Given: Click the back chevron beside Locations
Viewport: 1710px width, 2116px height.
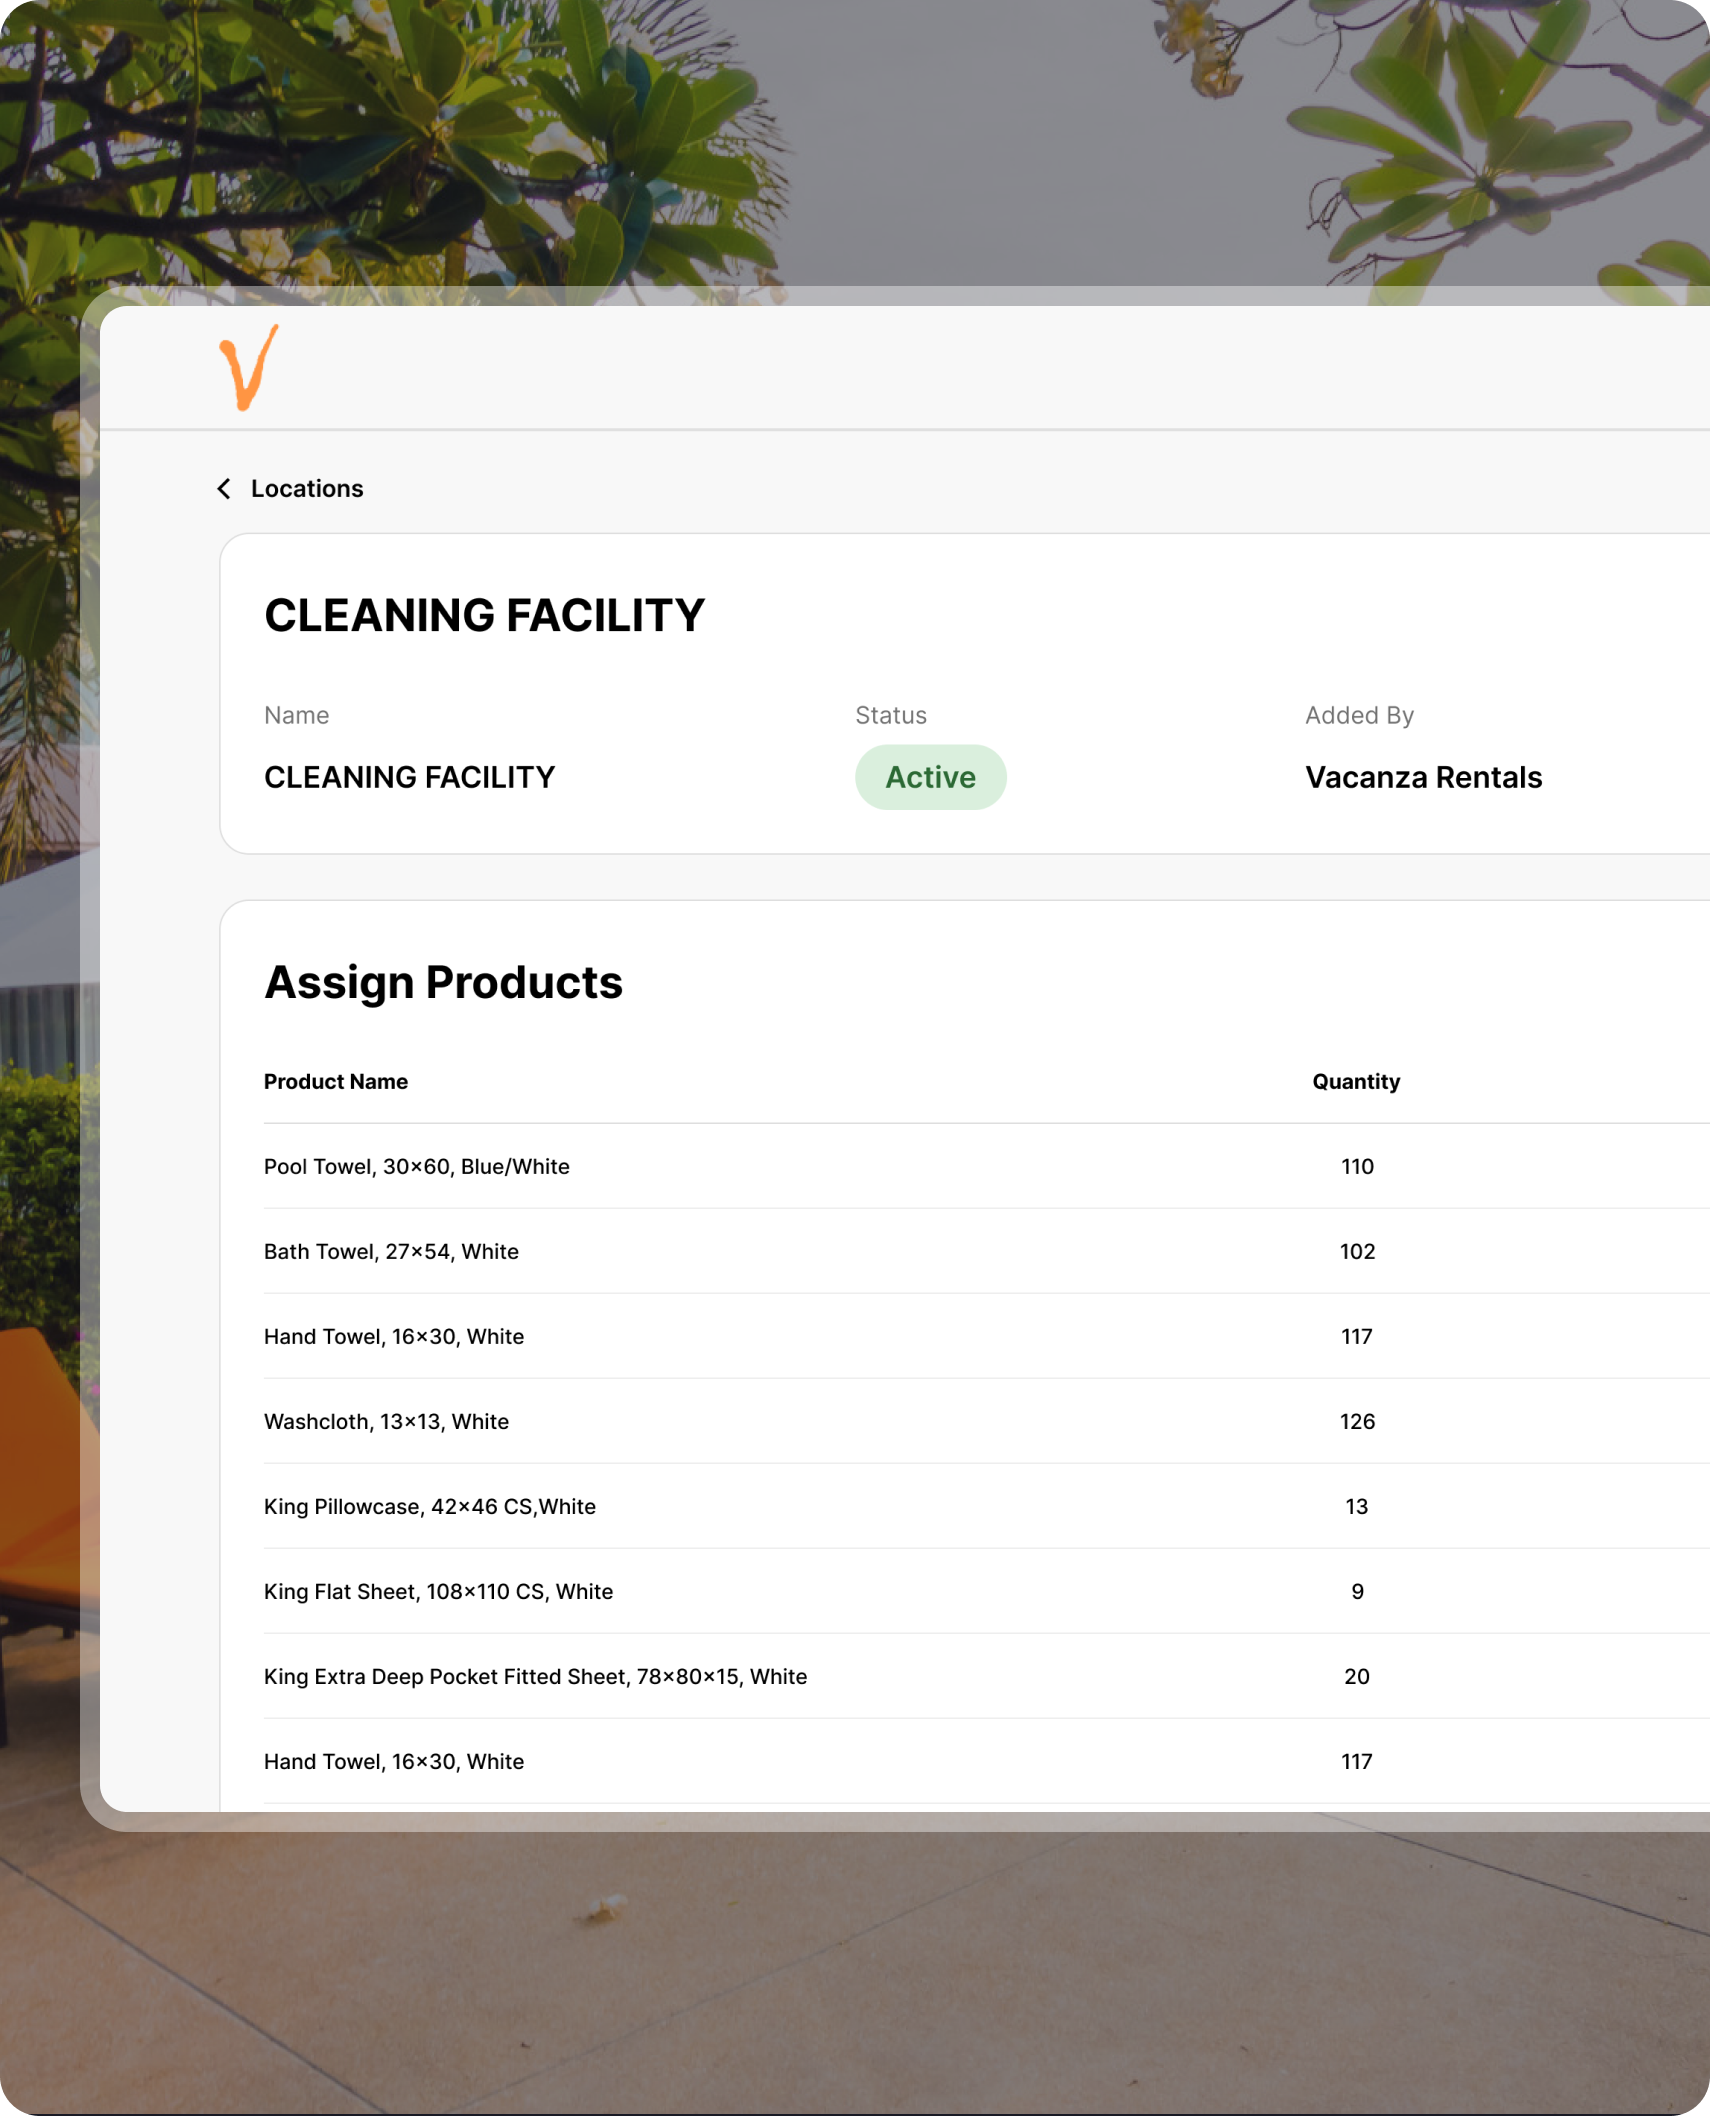Looking at the screenshot, I should pyautogui.click(x=224, y=488).
